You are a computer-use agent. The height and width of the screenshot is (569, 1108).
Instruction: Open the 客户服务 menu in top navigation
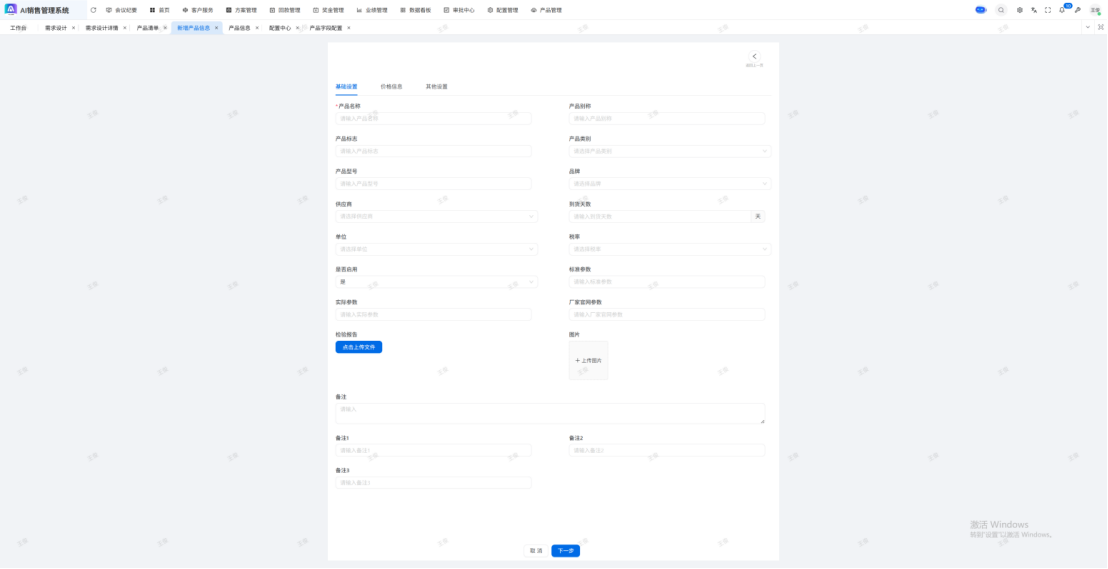[198, 10]
